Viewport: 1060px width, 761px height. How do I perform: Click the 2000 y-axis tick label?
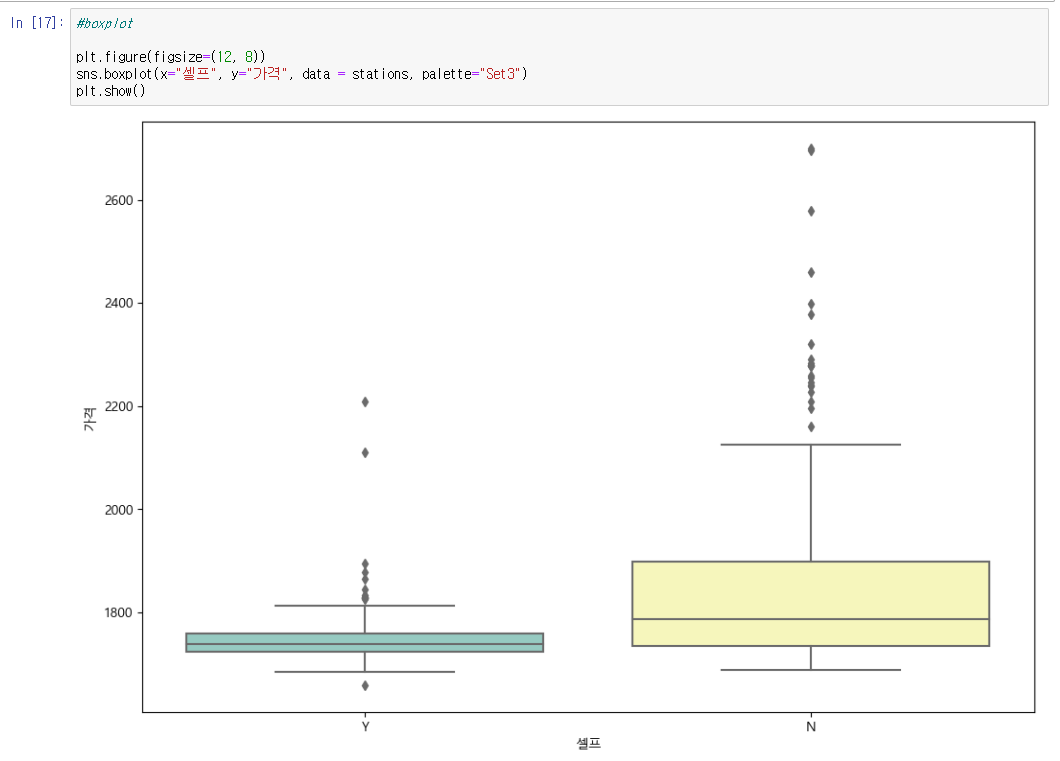coord(119,510)
